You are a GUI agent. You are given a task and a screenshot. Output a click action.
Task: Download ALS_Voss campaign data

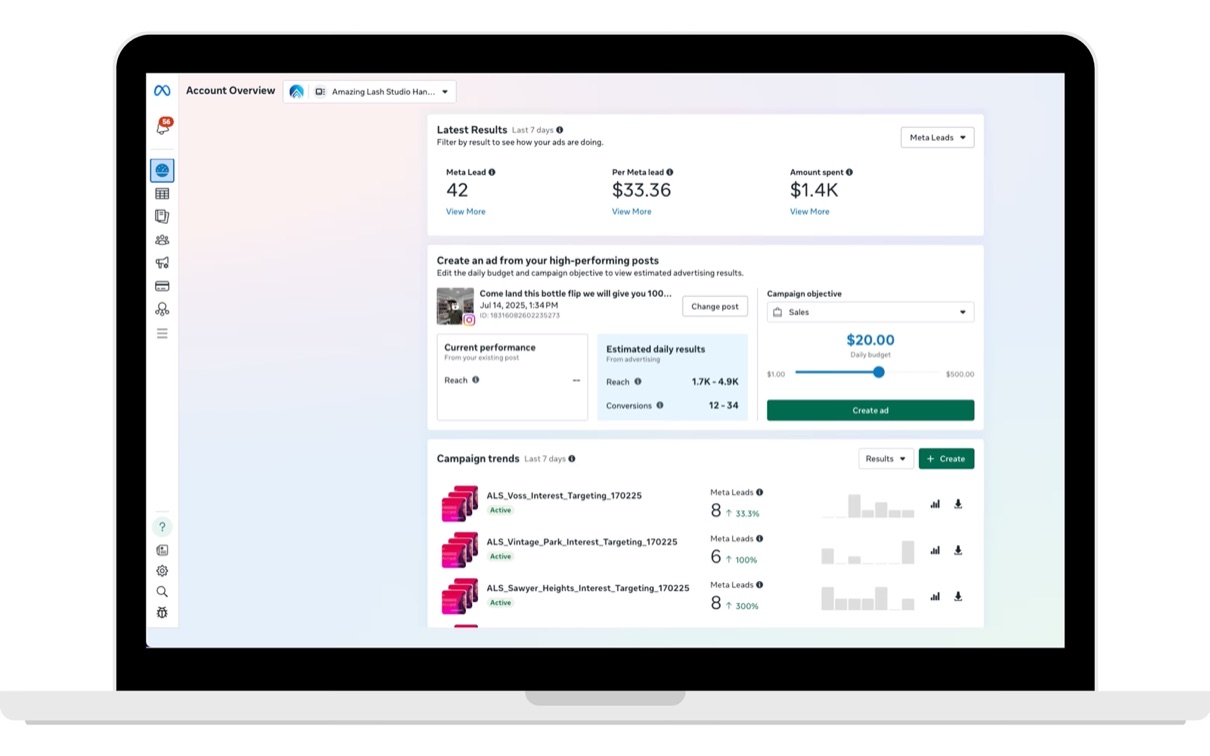click(958, 504)
